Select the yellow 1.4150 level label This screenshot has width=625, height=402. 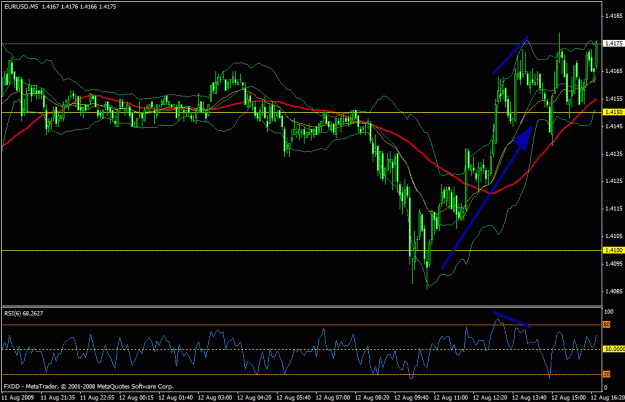click(614, 112)
